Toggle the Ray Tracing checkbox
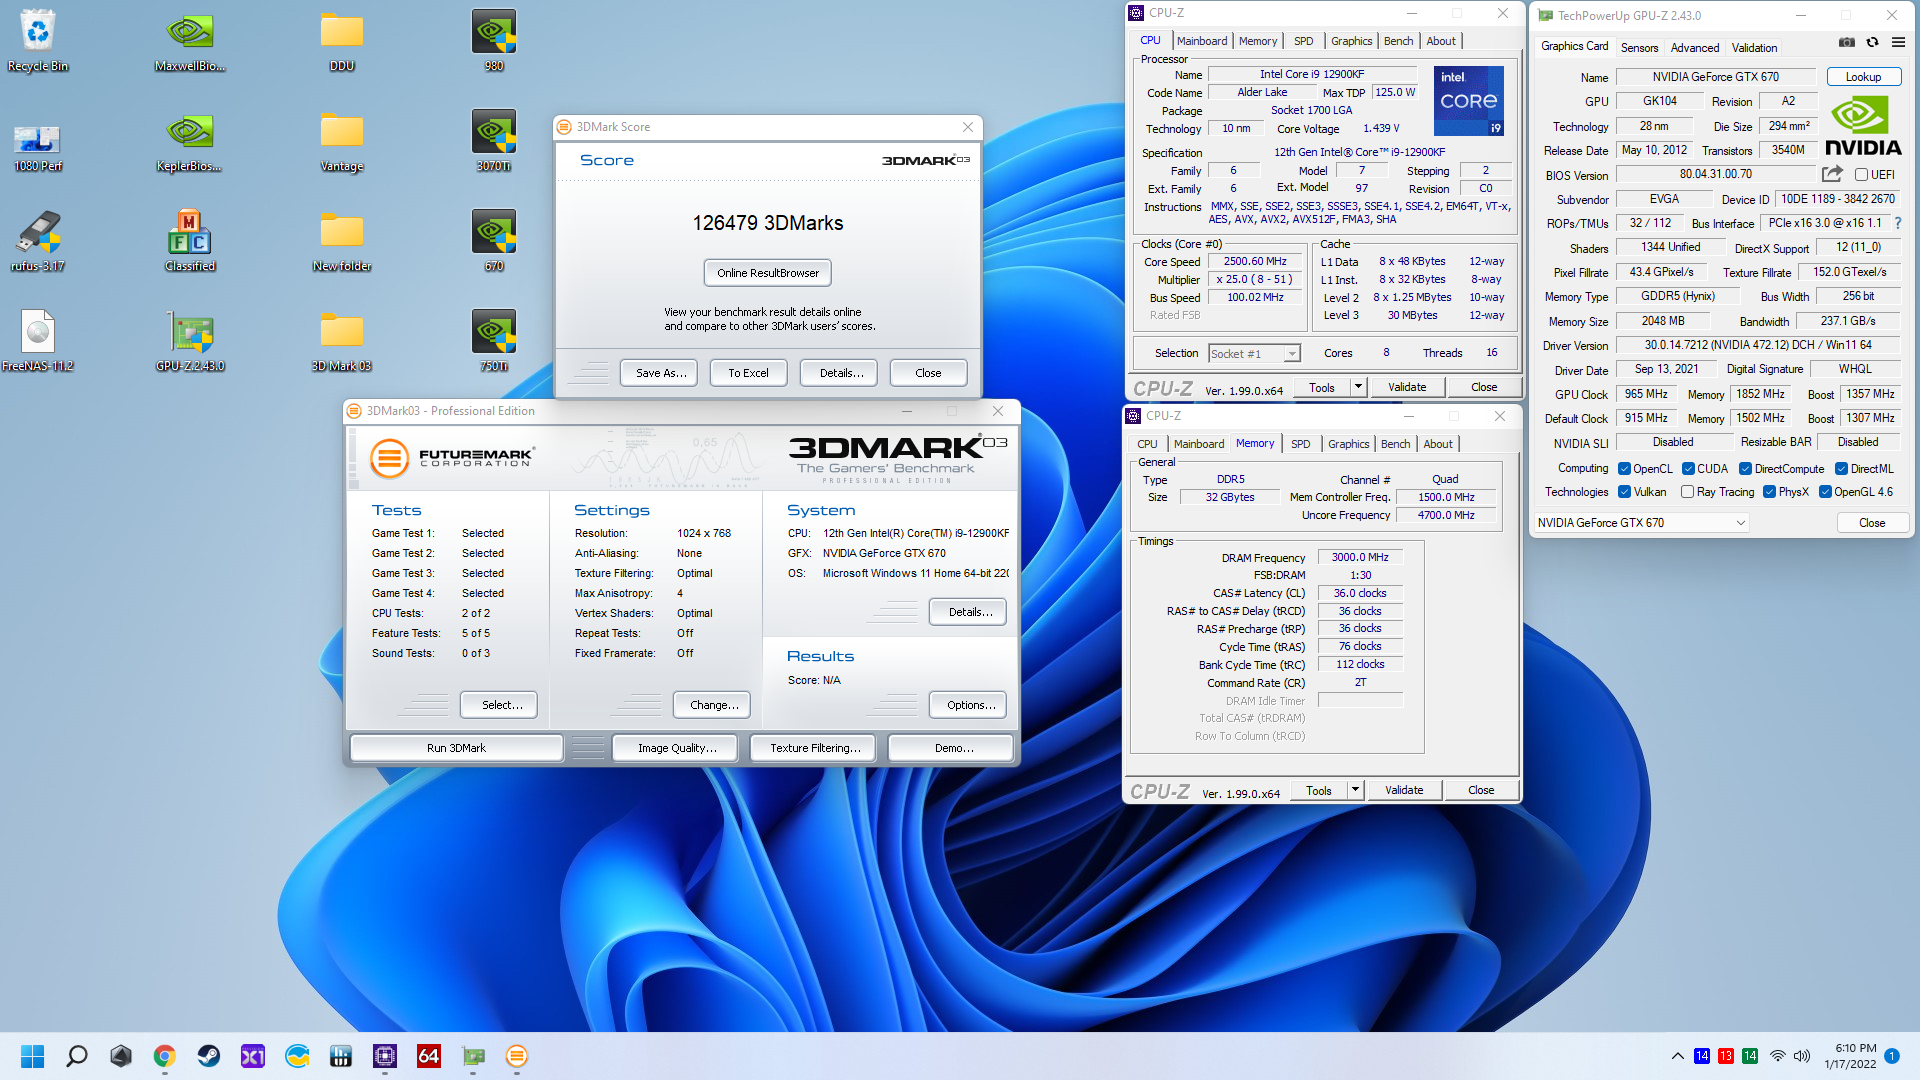The height and width of the screenshot is (1080, 1920). point(1688,492)
